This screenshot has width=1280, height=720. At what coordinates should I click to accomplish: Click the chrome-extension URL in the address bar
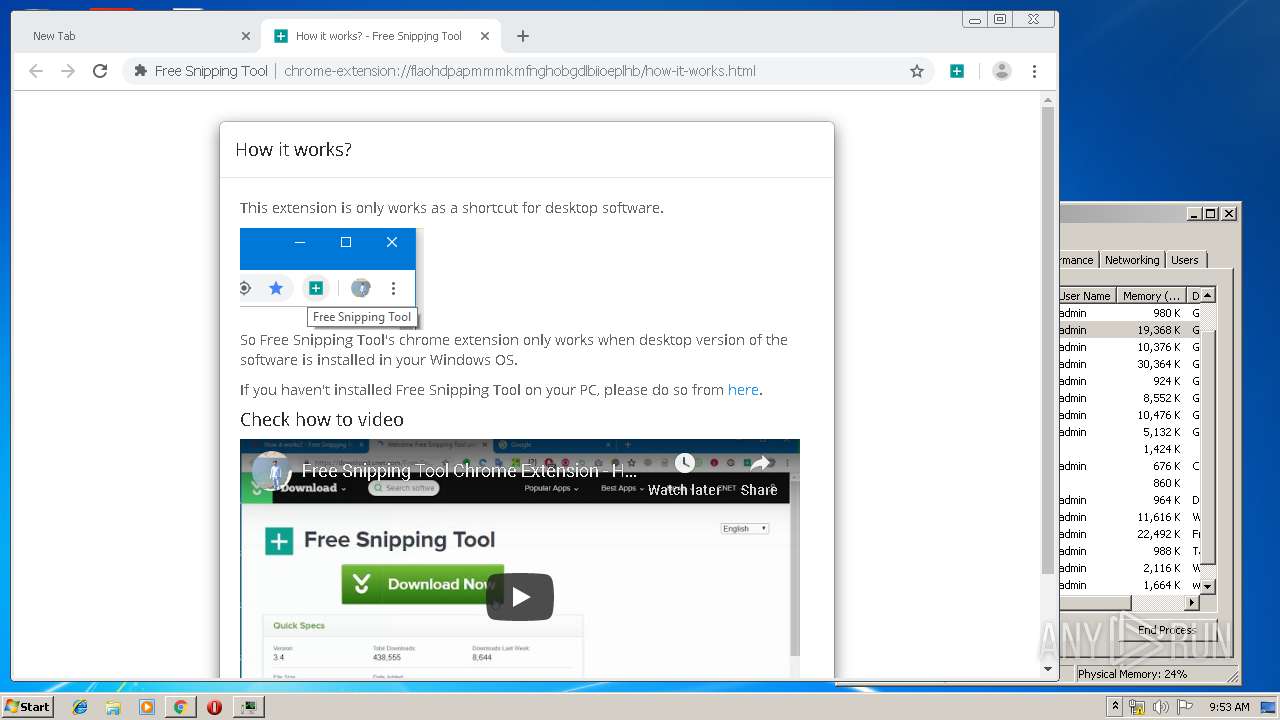(520, 71)
